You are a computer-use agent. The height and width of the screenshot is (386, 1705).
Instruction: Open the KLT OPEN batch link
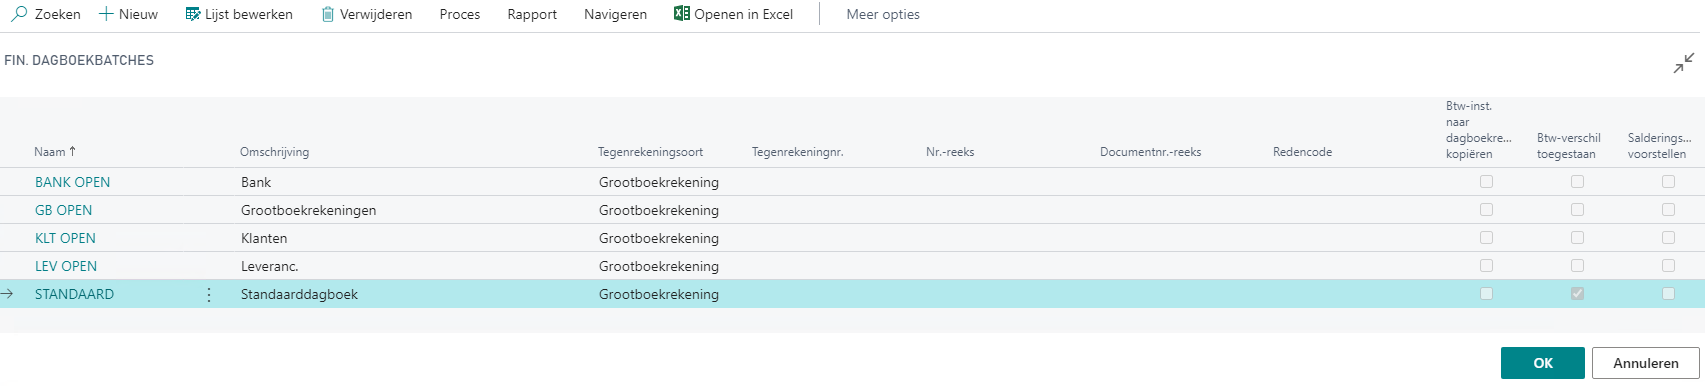point(66,238)
